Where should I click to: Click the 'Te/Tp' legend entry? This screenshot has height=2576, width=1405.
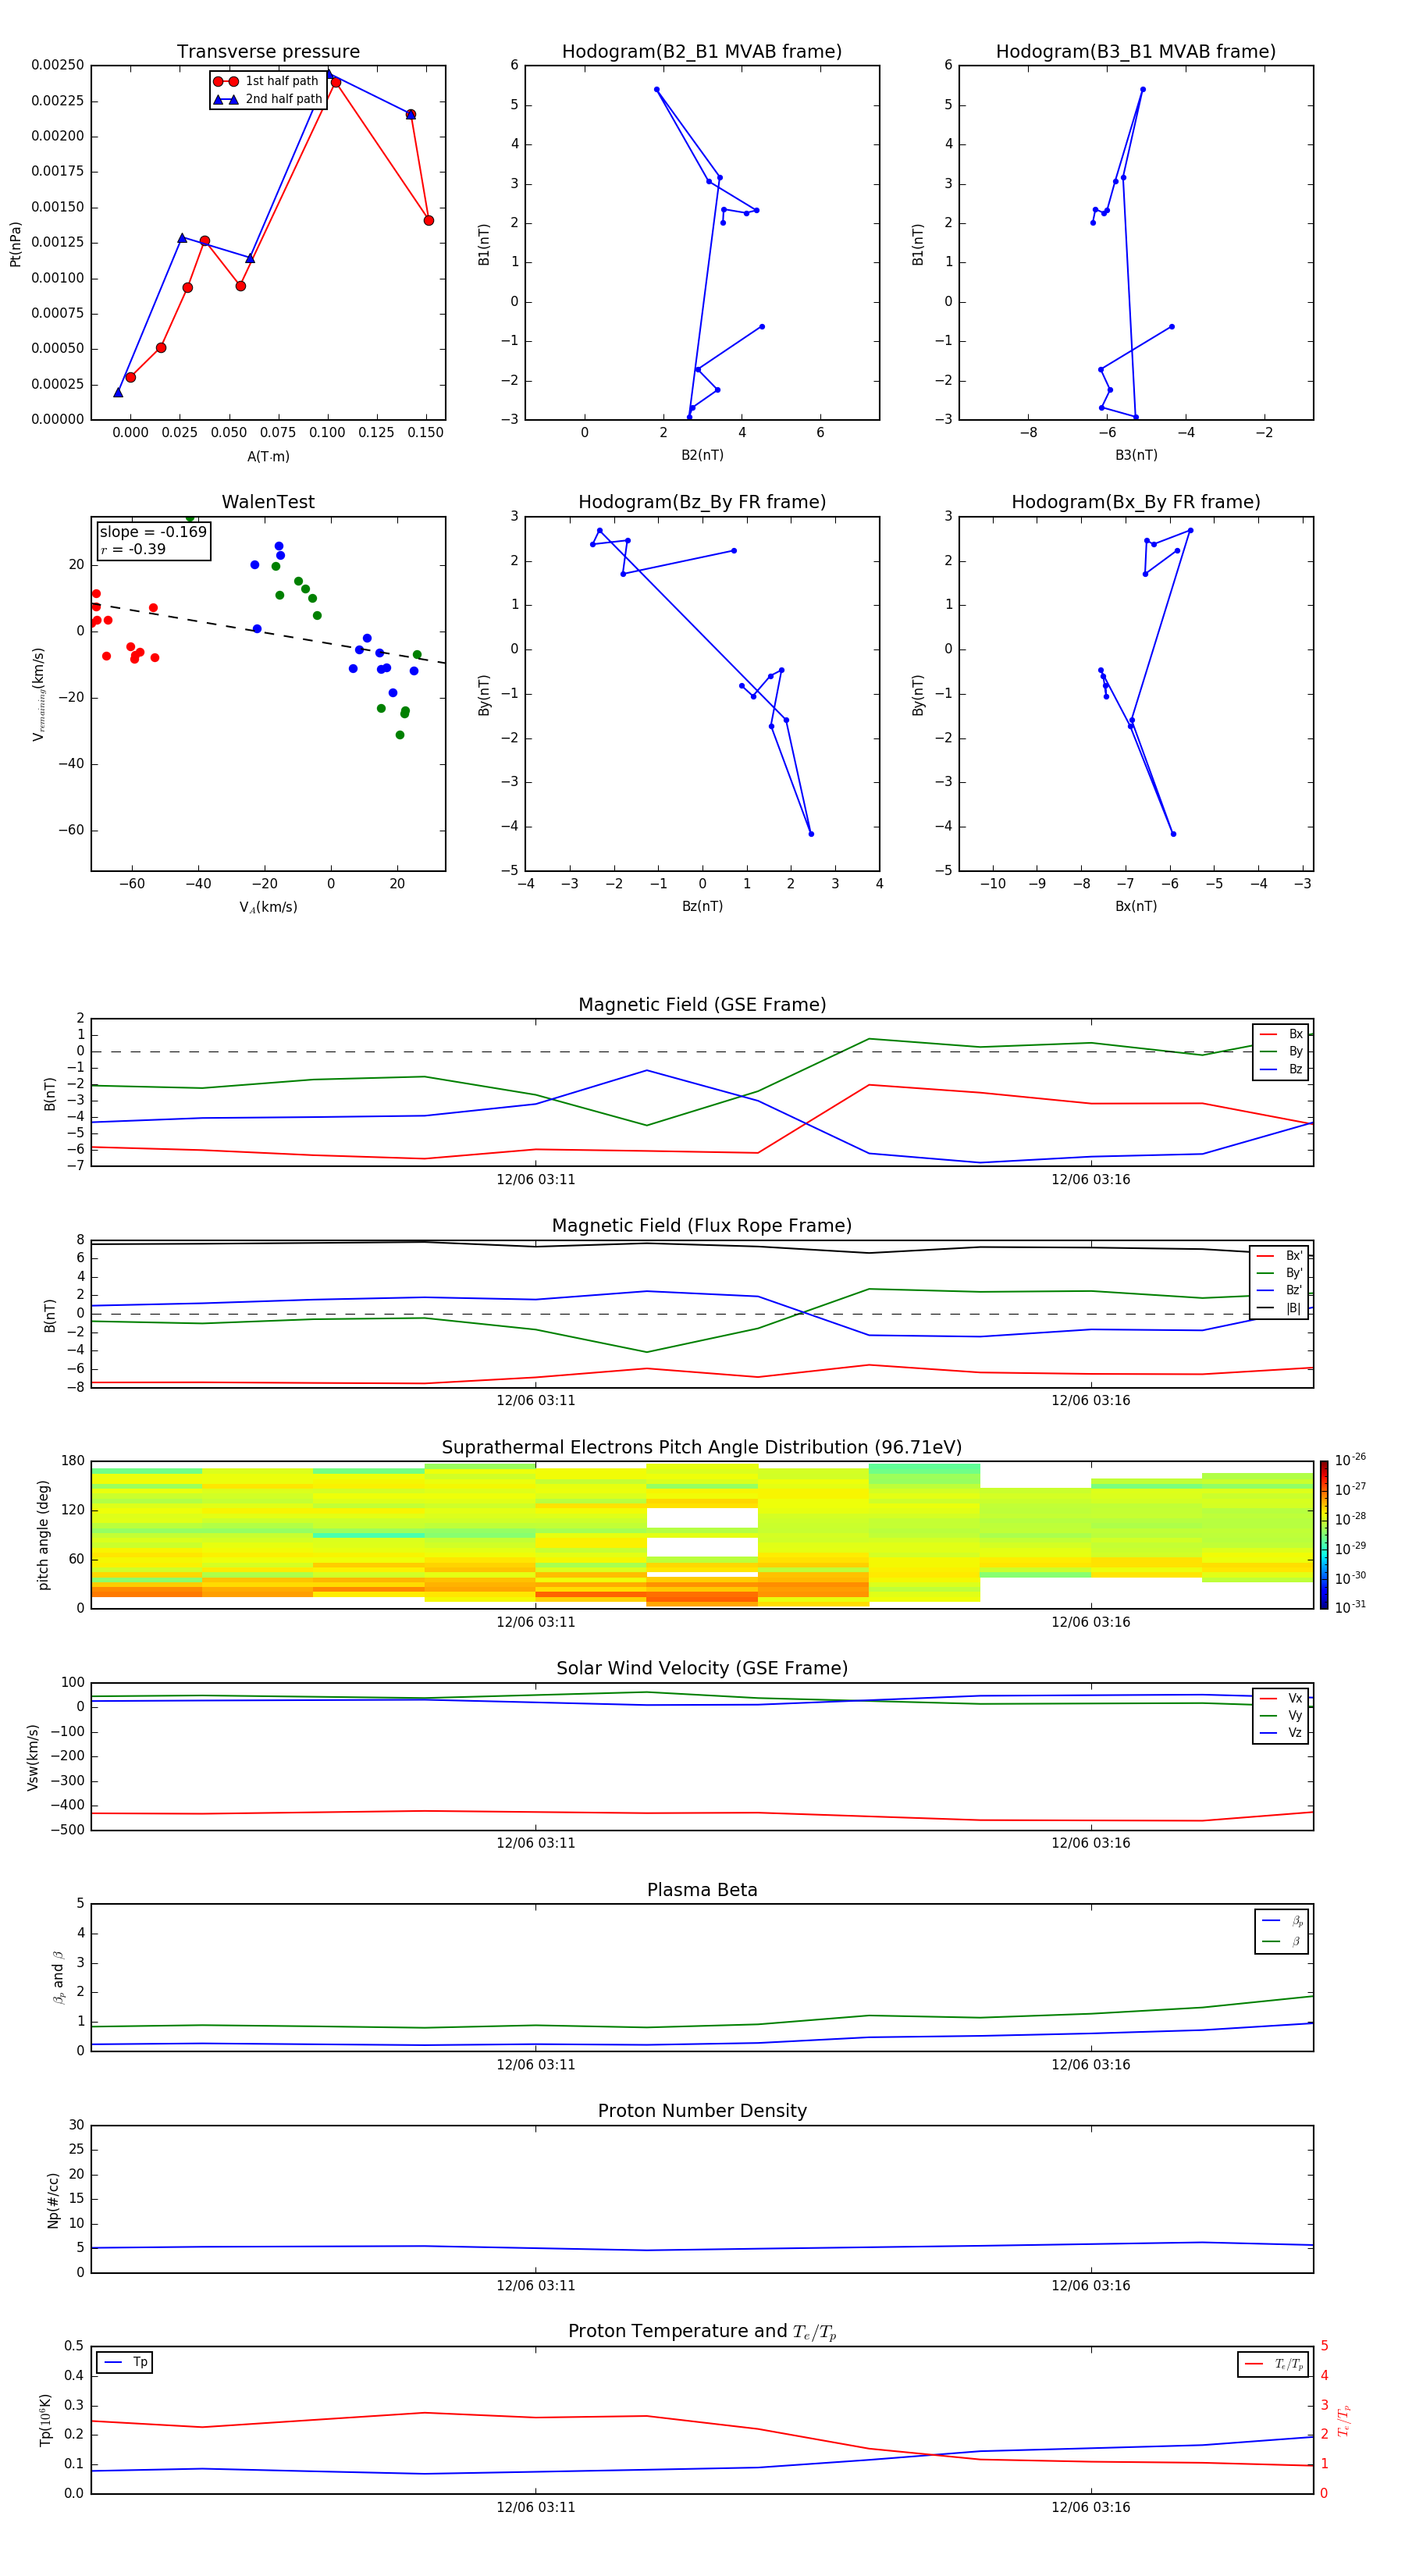1273,2364
